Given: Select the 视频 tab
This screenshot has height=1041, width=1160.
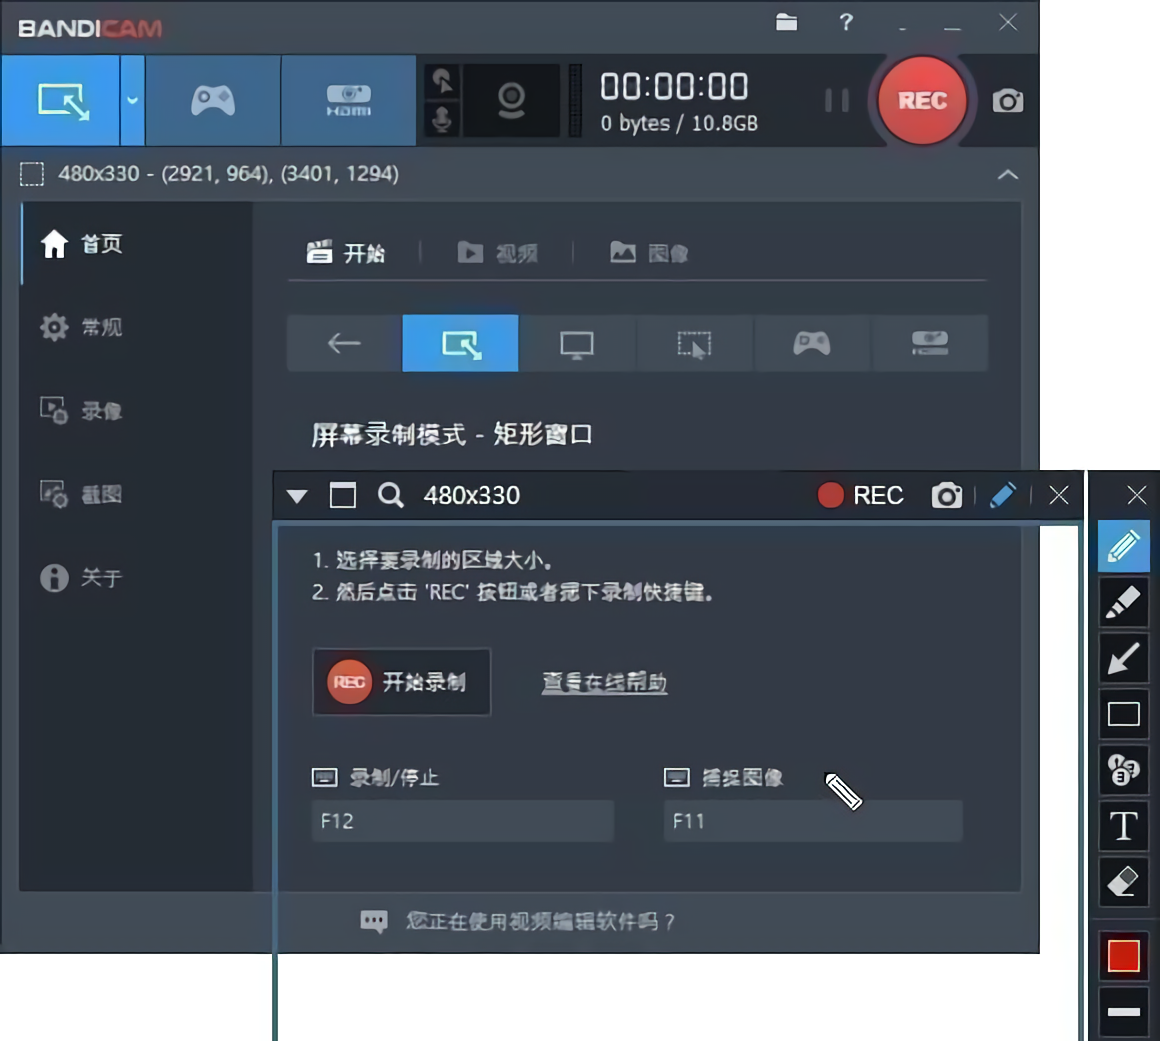Looking at the screenshot, I should [497, 253].
